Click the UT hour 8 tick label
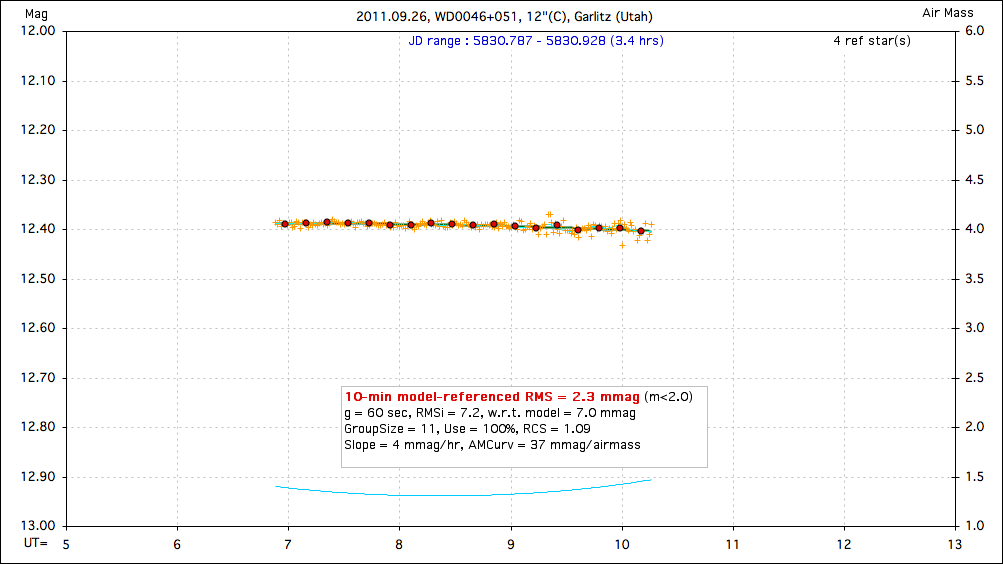The image size is (1003, 564). tap(399, 544)
